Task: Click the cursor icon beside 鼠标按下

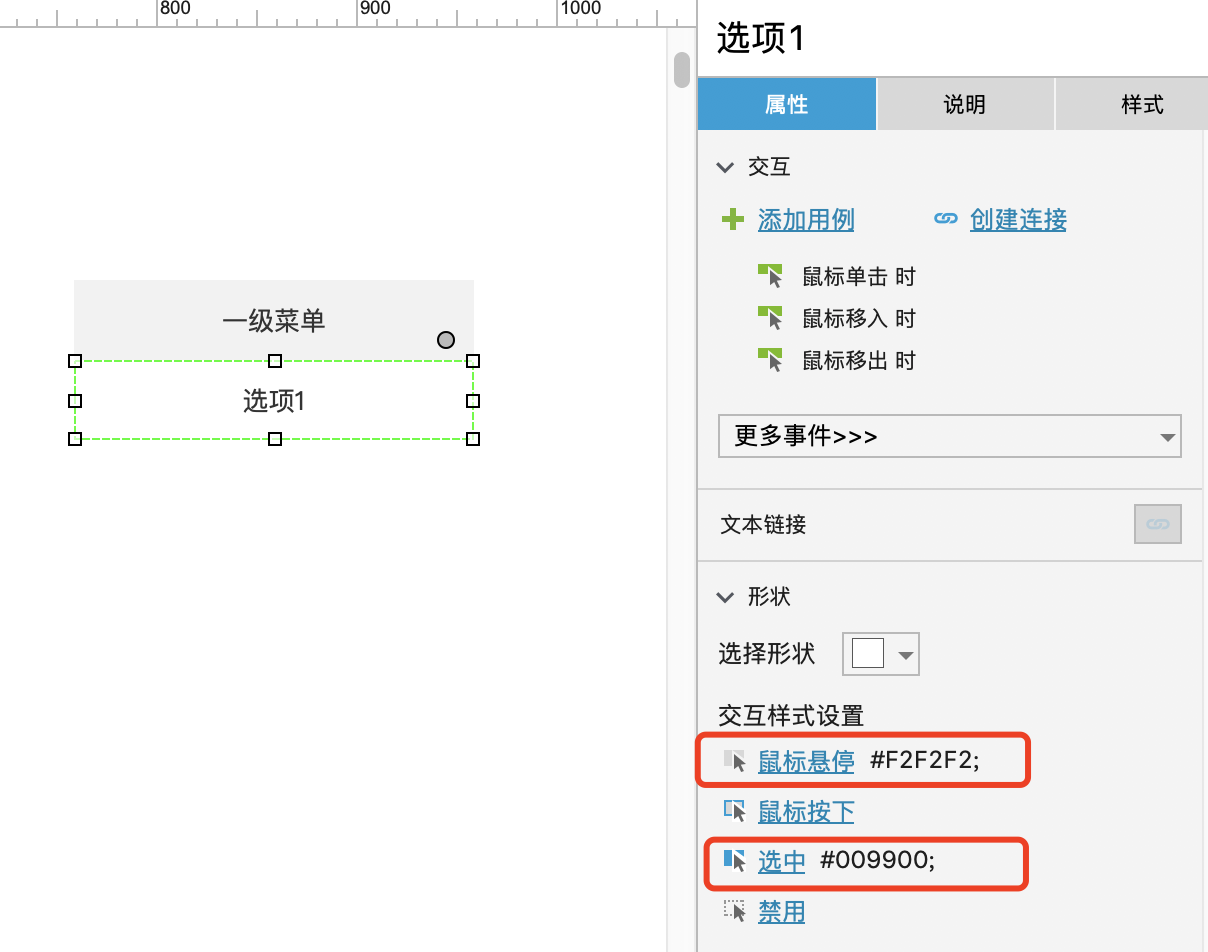Action: (735, 811)
